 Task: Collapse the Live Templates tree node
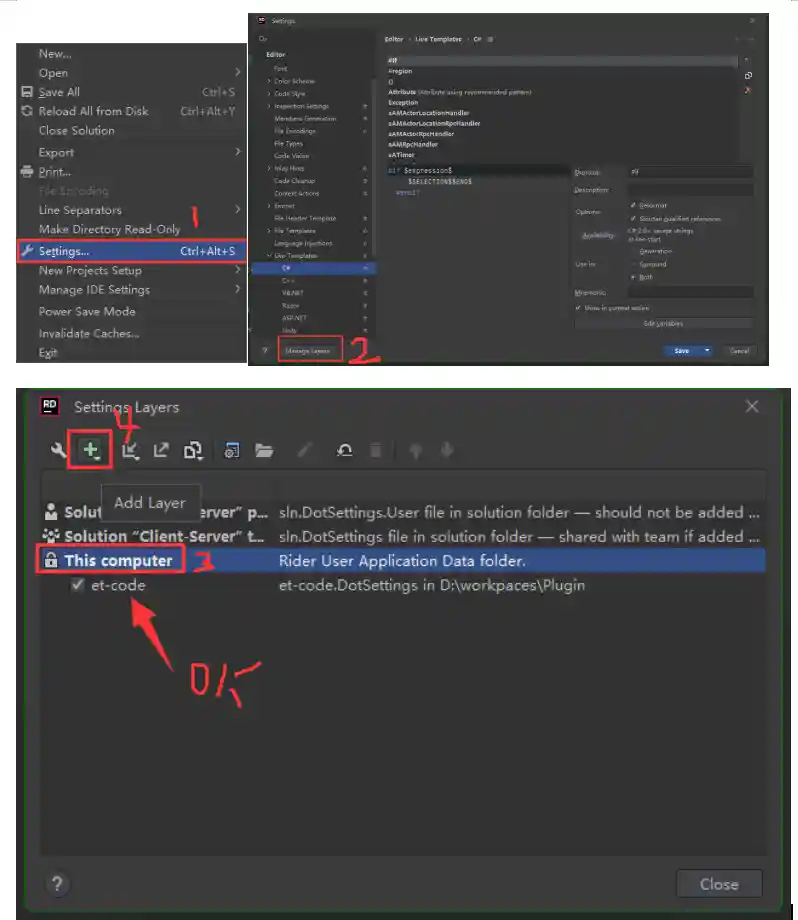coord(269,255)
